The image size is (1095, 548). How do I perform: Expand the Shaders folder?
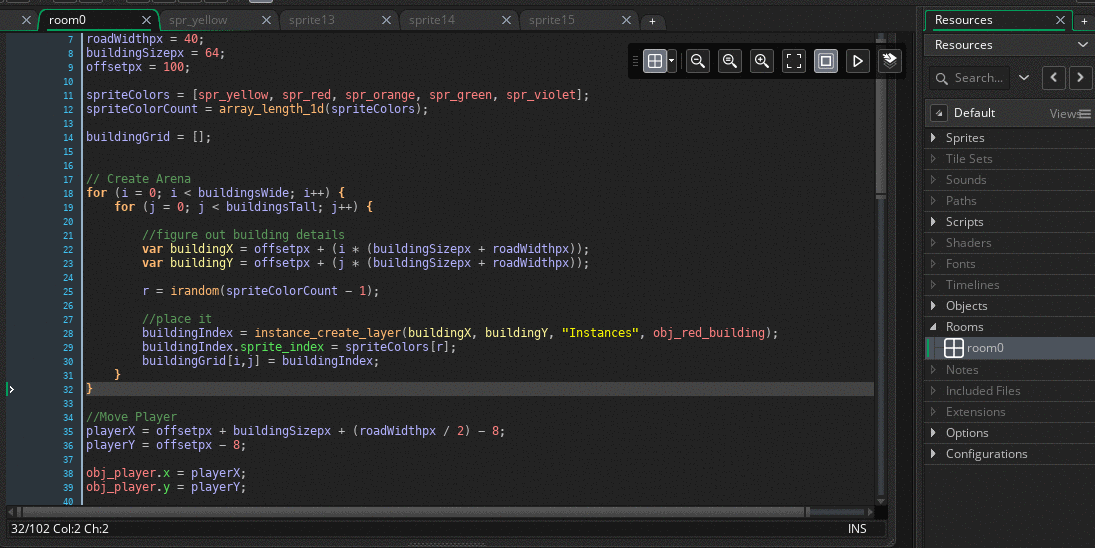pyautogui.click(x=934, y=242)
